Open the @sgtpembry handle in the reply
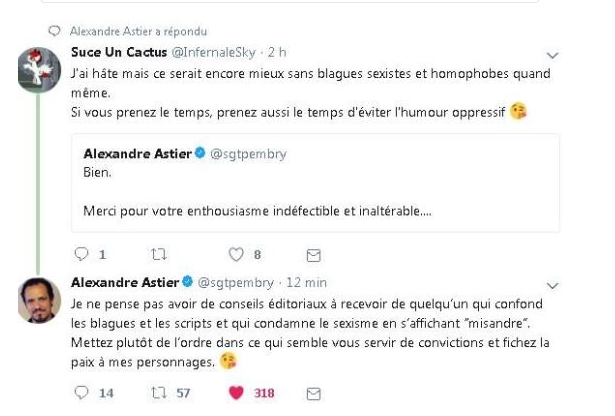 click(x=231, y=283)
